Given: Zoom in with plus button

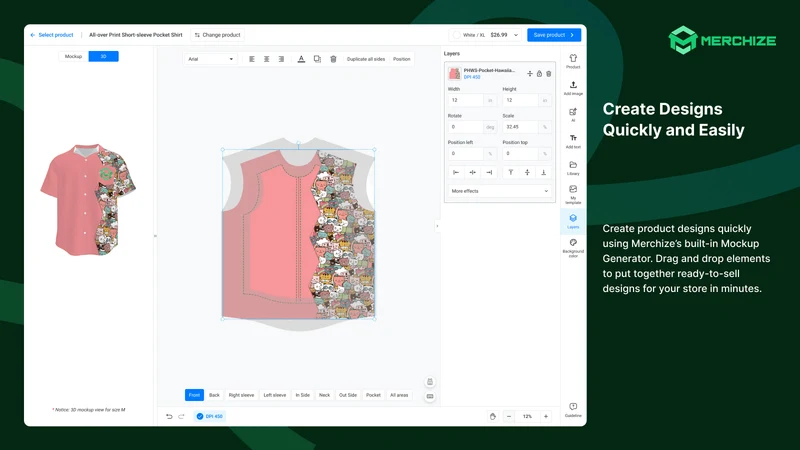Looking at the screenshot, I should coord(545,416).
